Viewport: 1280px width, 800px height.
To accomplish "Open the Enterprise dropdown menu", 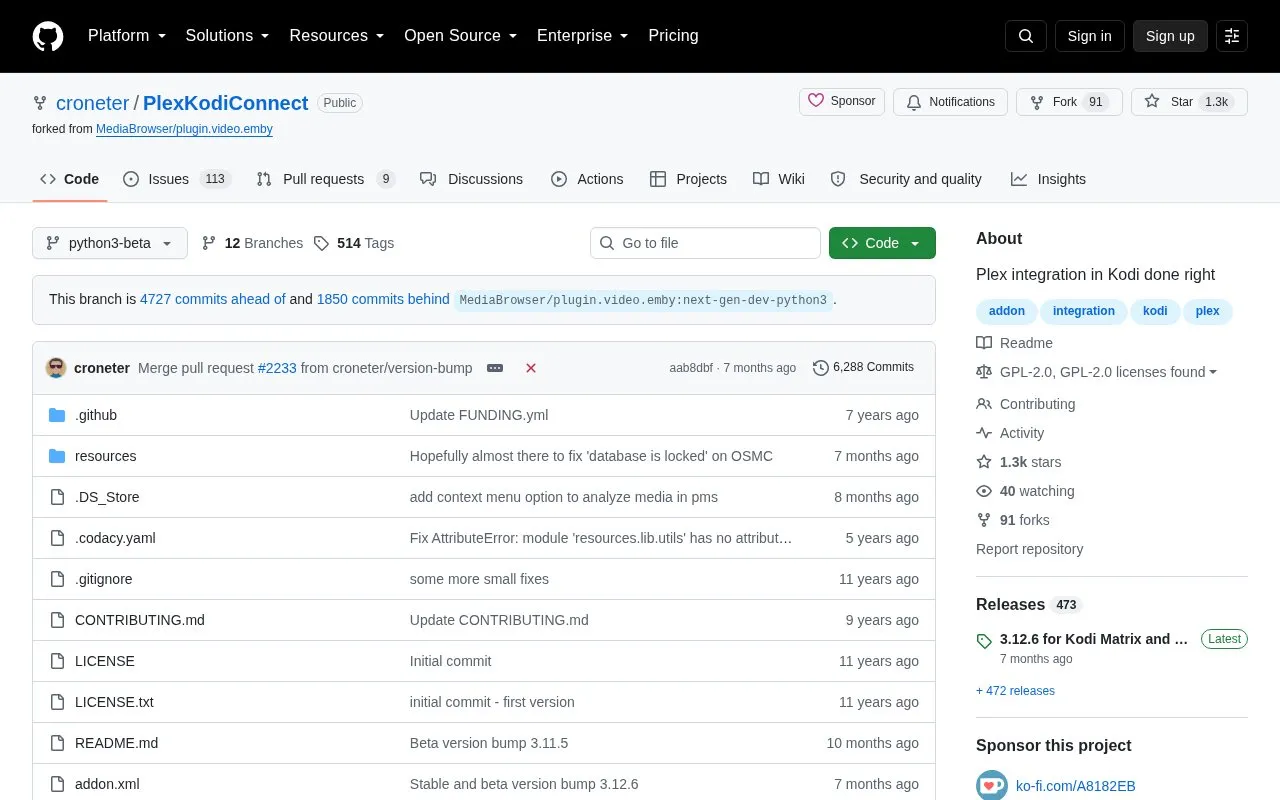I will click(583, 36).
